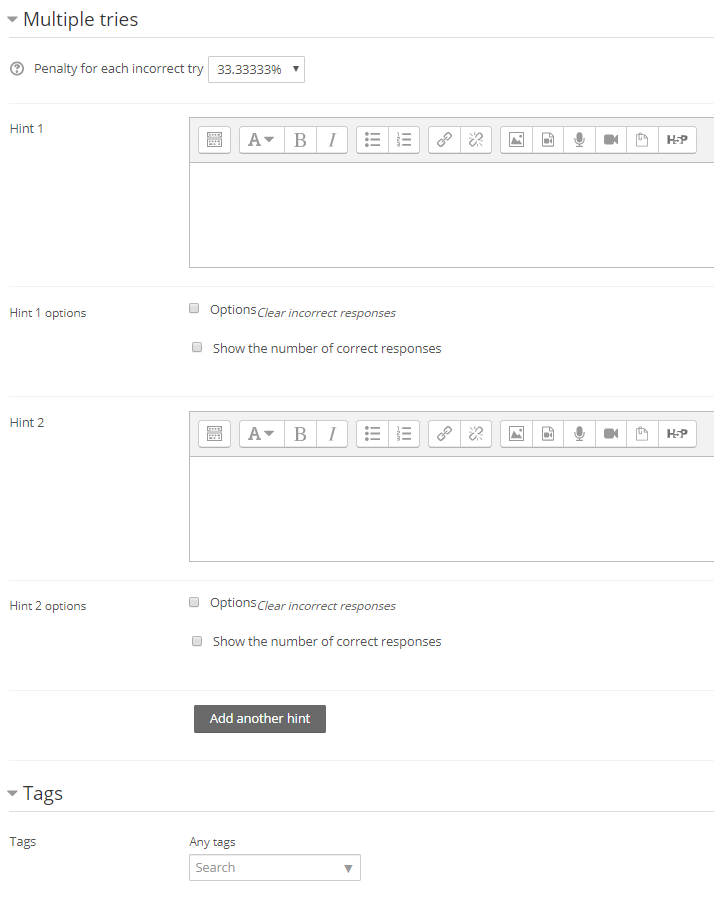Click the link icon in Hint 2 editor
The height and width of the screenshot is (897, 714).
pyautogui.click(x=444, y=434)
